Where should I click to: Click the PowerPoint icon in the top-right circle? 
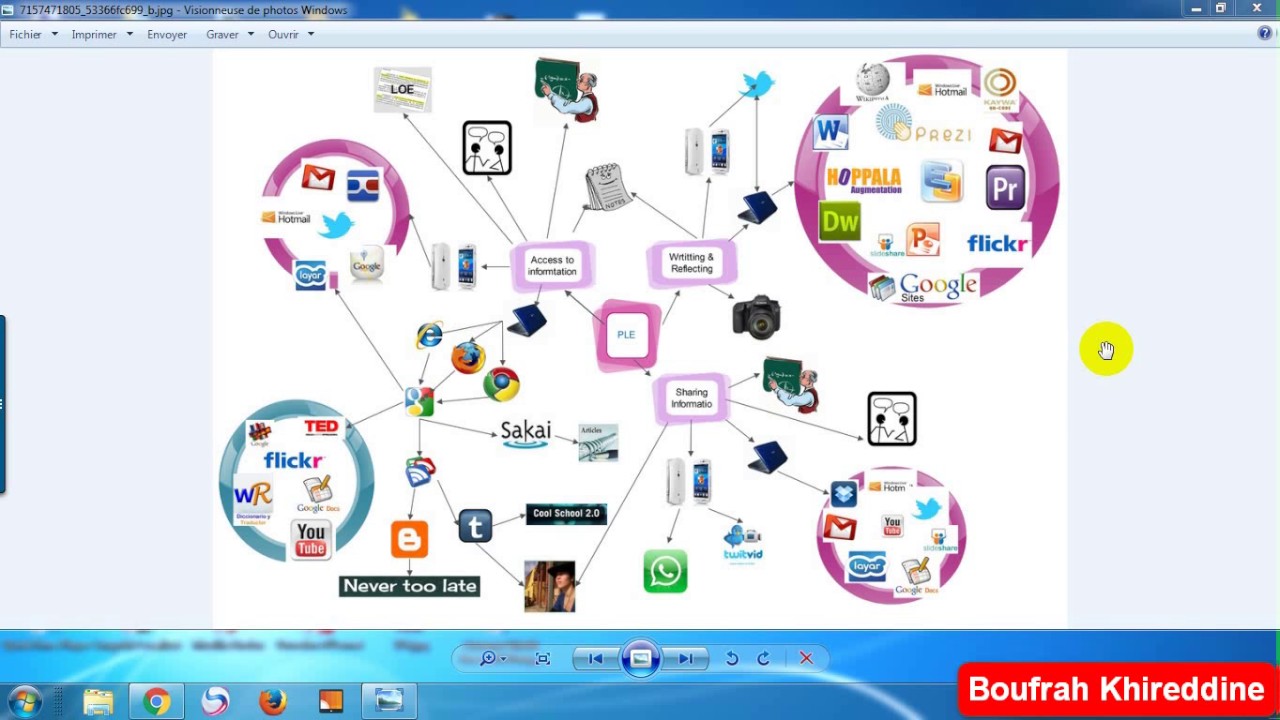click(x=922, y=240)
